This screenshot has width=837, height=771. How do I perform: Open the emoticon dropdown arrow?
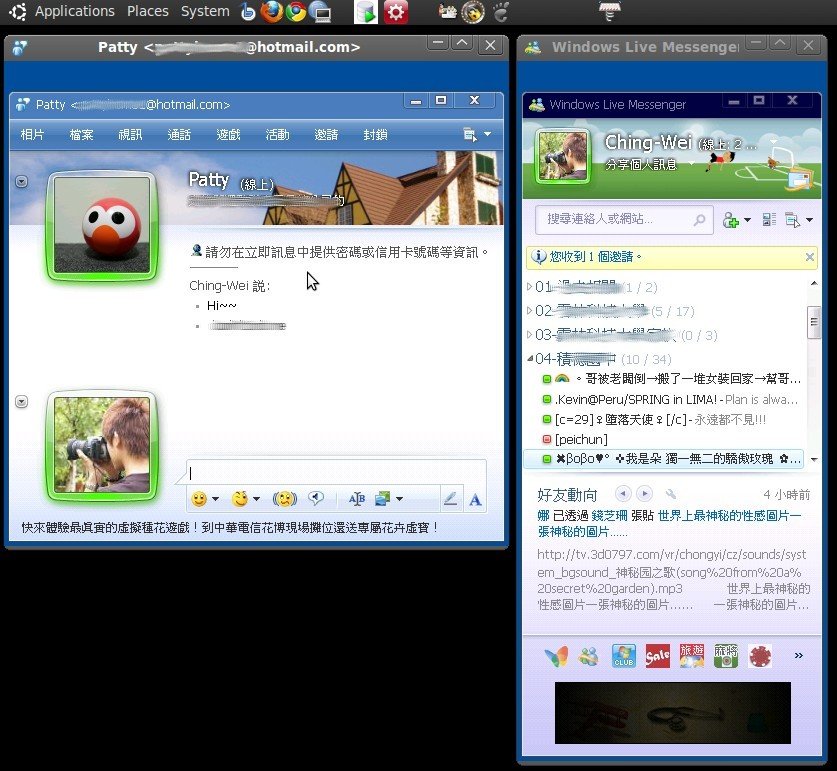click(x=216, y=499)
